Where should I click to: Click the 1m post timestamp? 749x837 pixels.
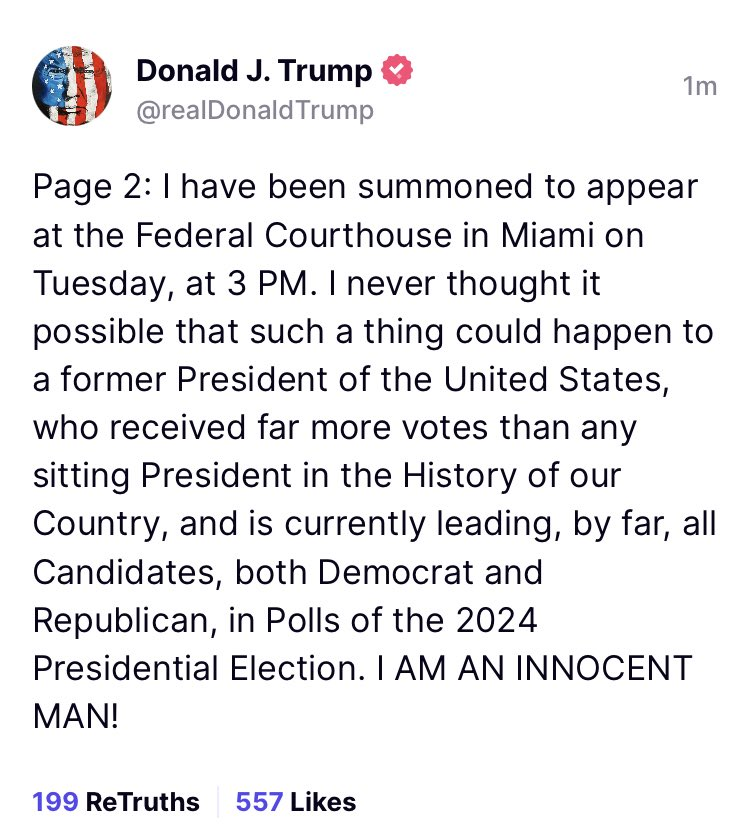click(700, 87)
